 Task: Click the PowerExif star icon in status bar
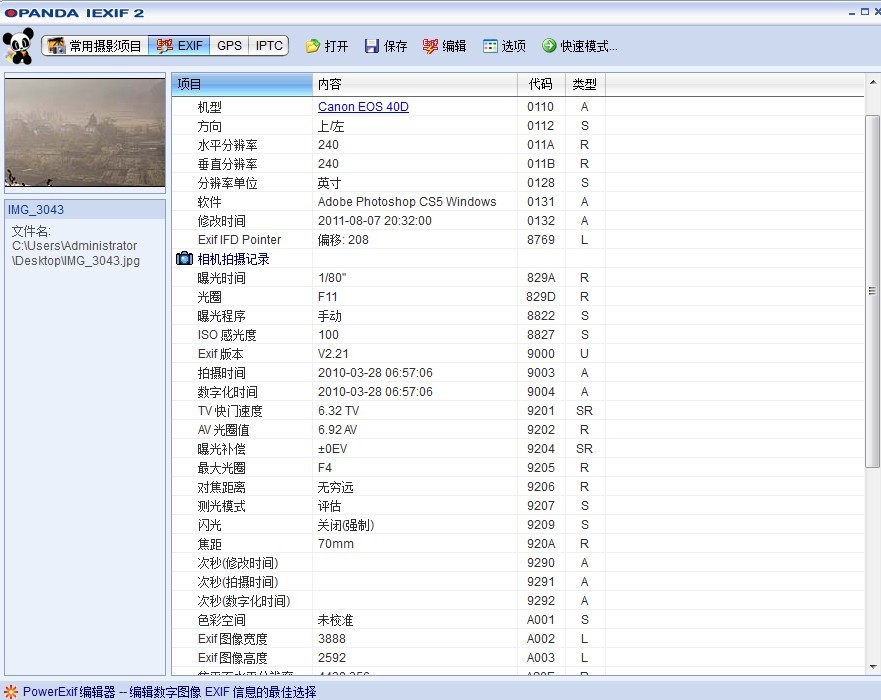(x=11, y=691)
